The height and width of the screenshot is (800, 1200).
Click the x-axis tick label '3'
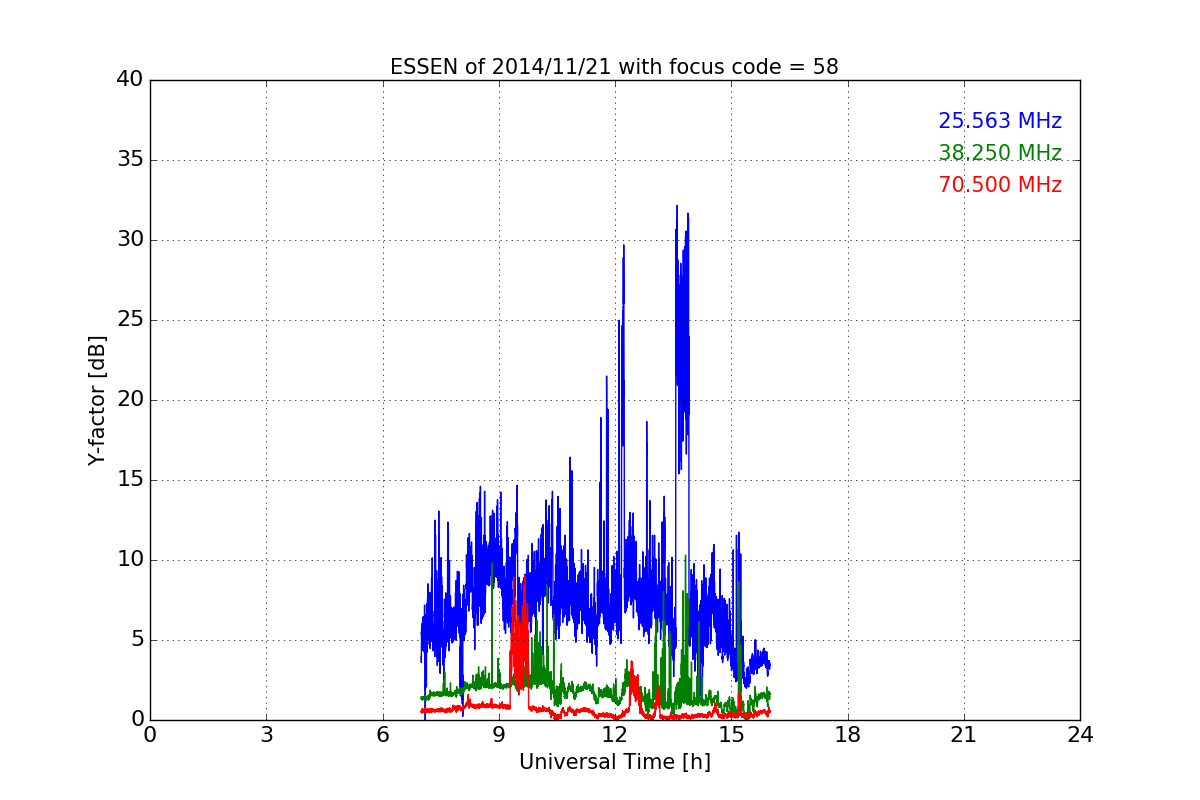point(266,735)
